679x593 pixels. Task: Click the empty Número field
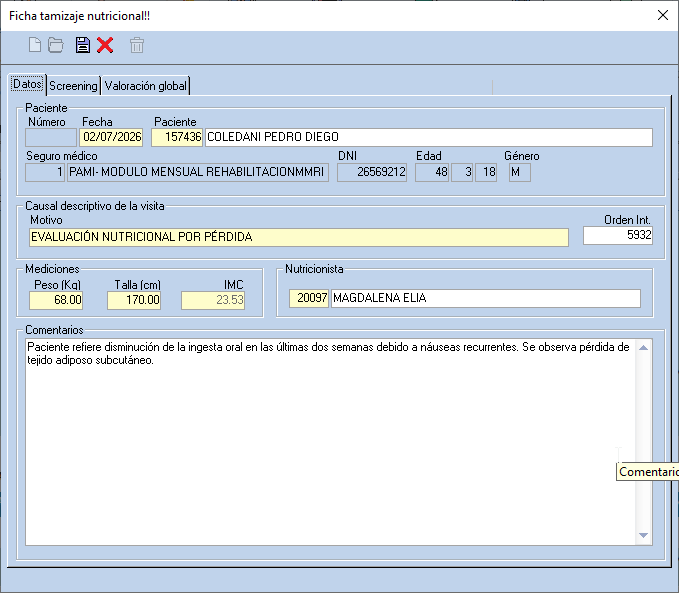coord(51,137)
